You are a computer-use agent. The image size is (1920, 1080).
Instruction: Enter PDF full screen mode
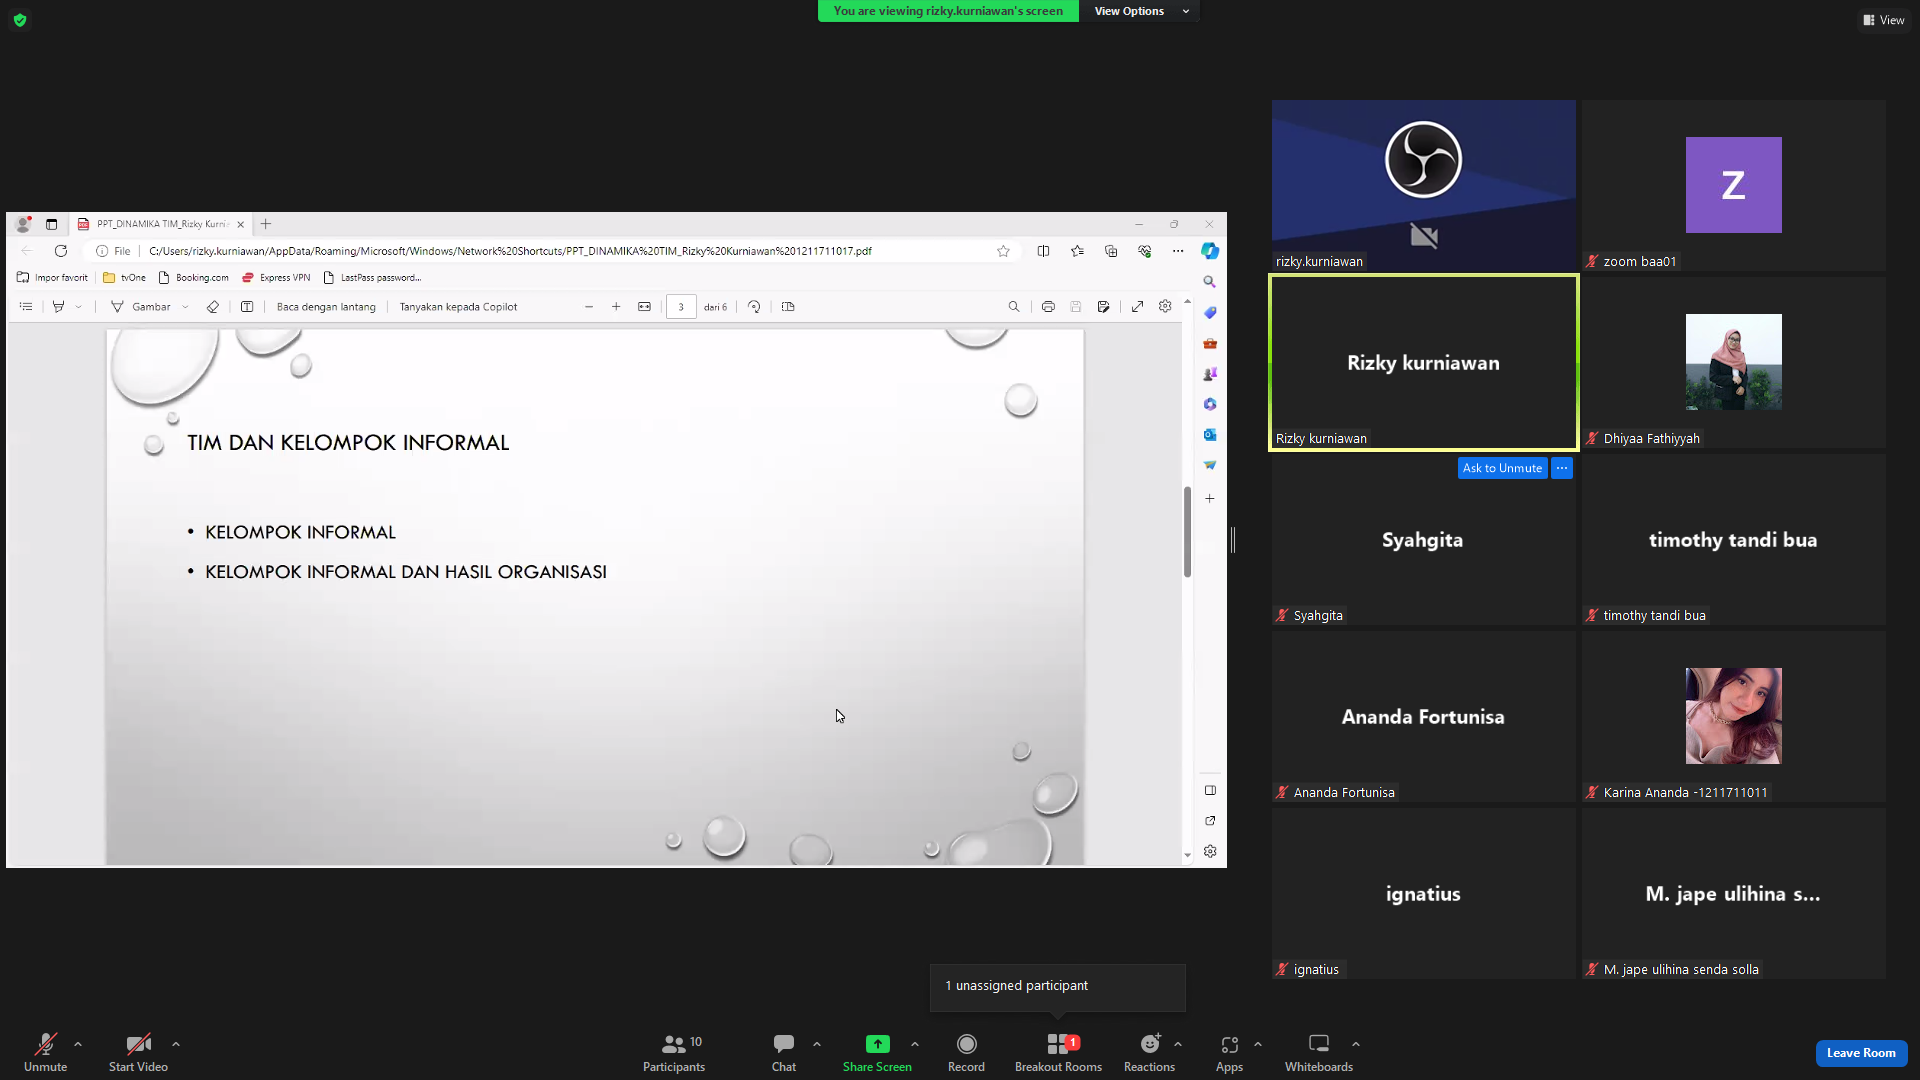pyautogui.click(x=1137, y=307)
